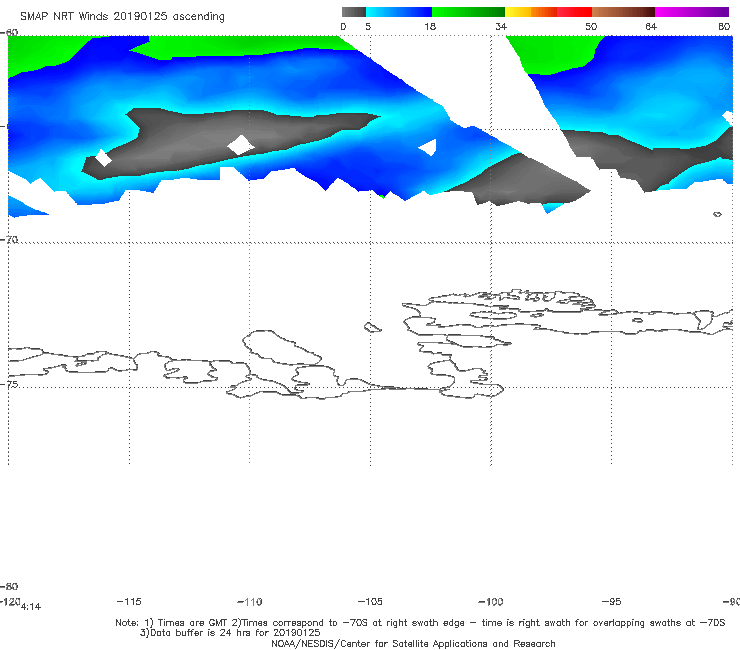
Task: Click the color bar label '34'
Action: click(x=501, y=27)
